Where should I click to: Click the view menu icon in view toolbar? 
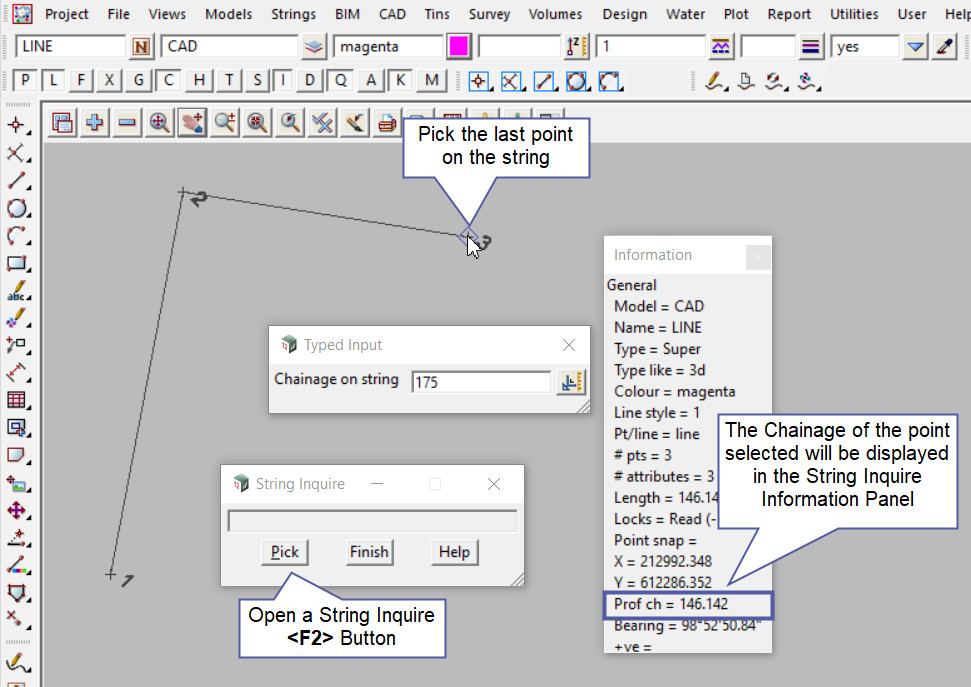[62, 123]
